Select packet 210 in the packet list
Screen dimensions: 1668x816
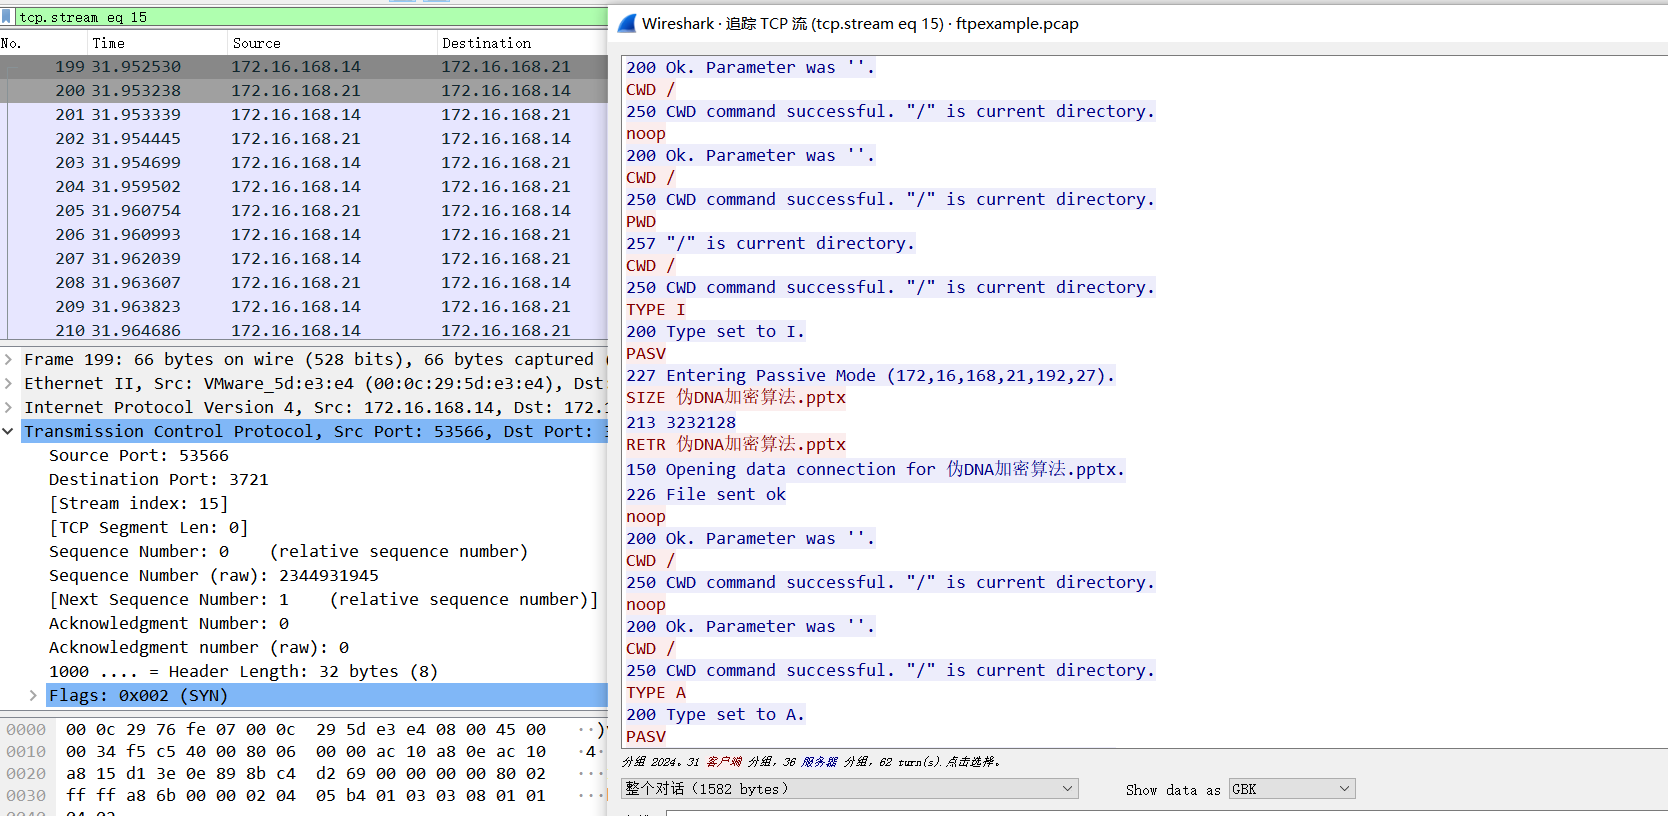point(304,330)
